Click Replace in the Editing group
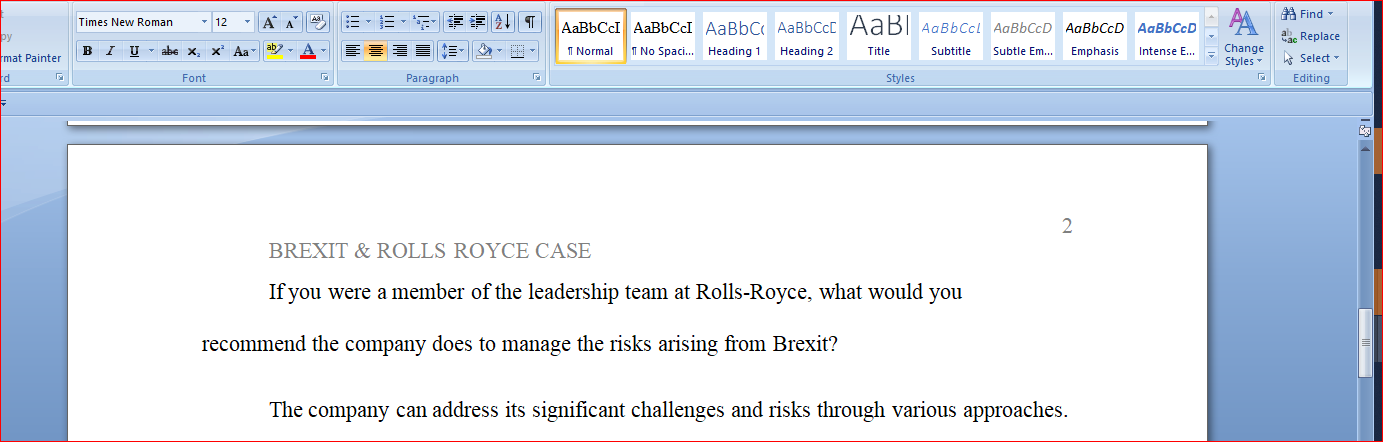The image size is (1383, 442). 1311,36
